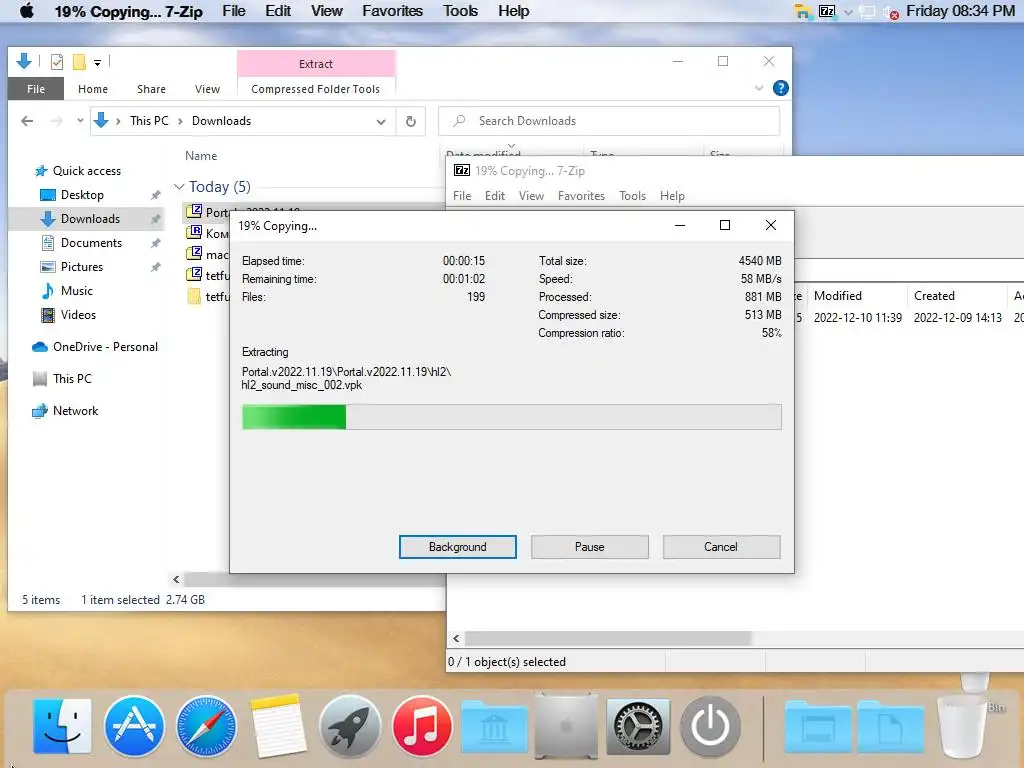
Task: Cancel the copying operation
Action: [721, 547]
